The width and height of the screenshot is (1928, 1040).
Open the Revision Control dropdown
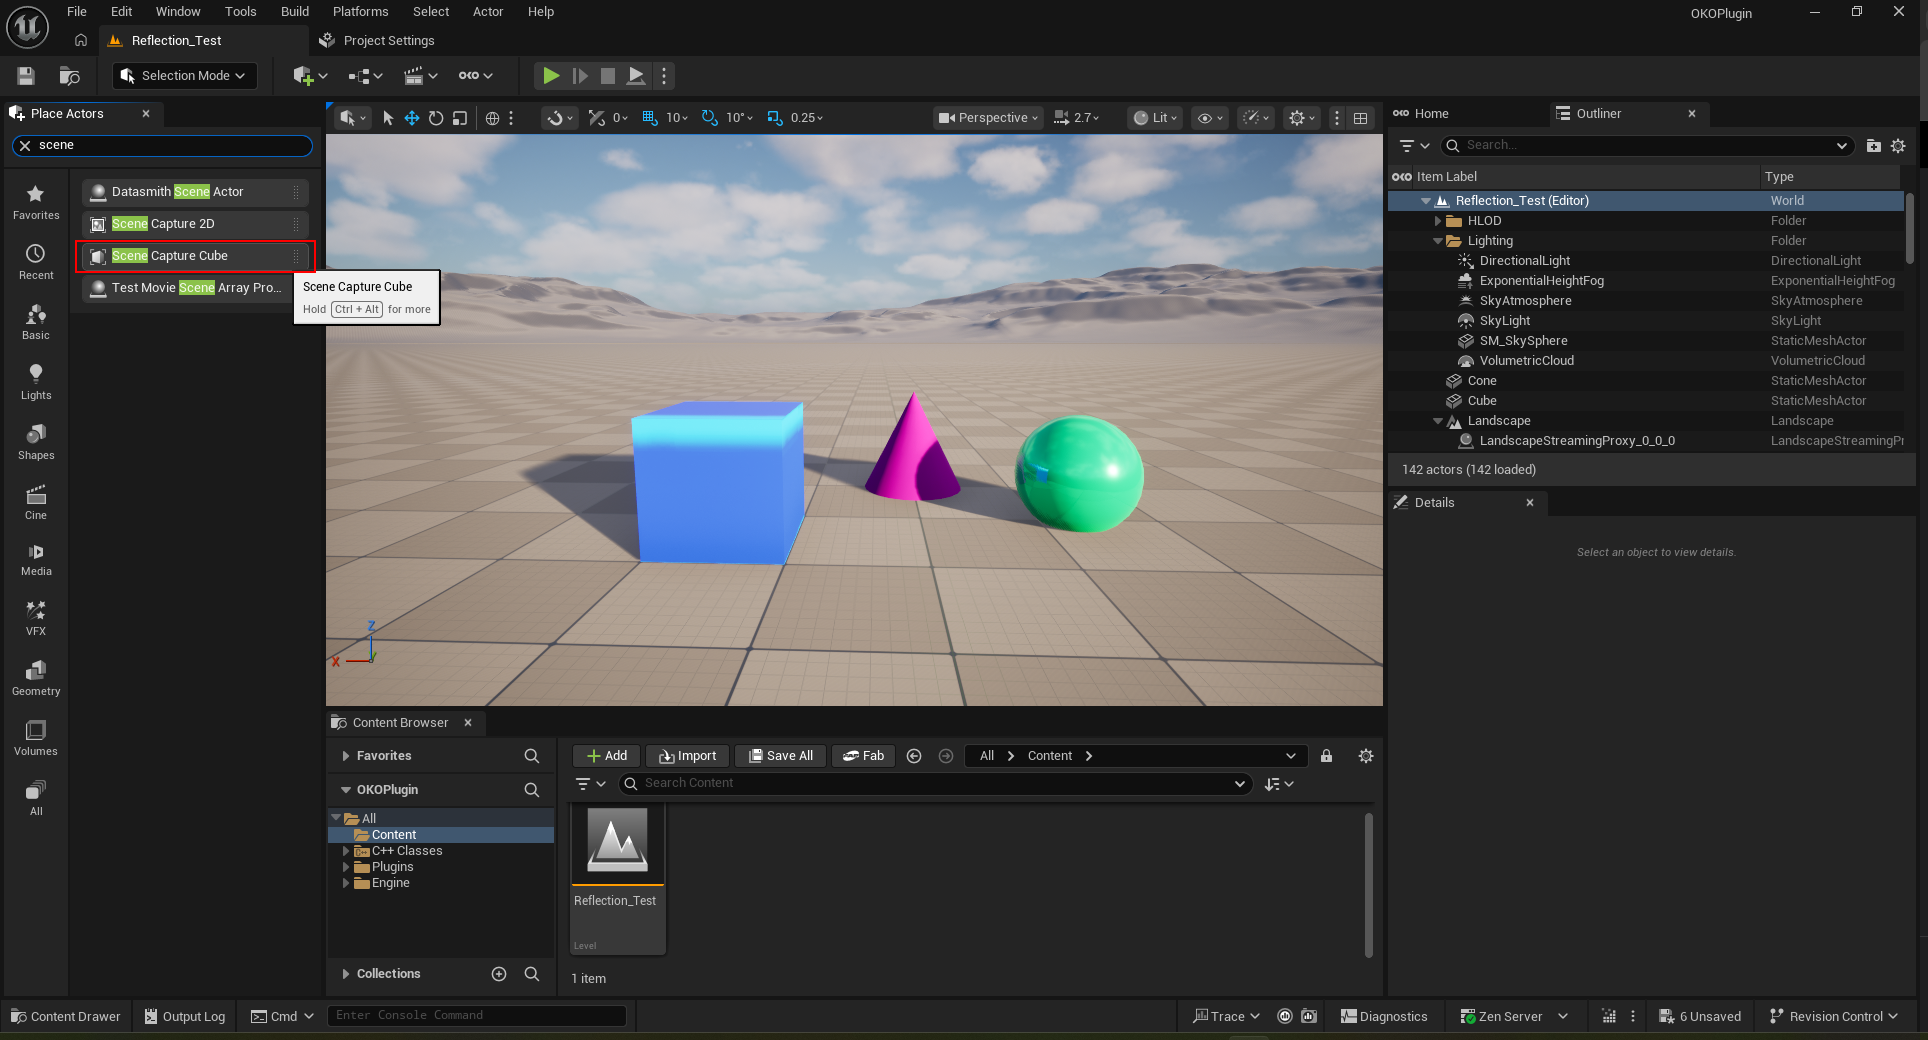pos(1833,1017)
